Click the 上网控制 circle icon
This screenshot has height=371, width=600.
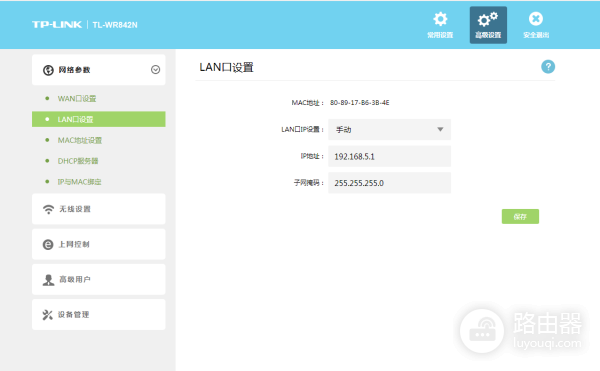pyautogui.click(x=48, y=244)
